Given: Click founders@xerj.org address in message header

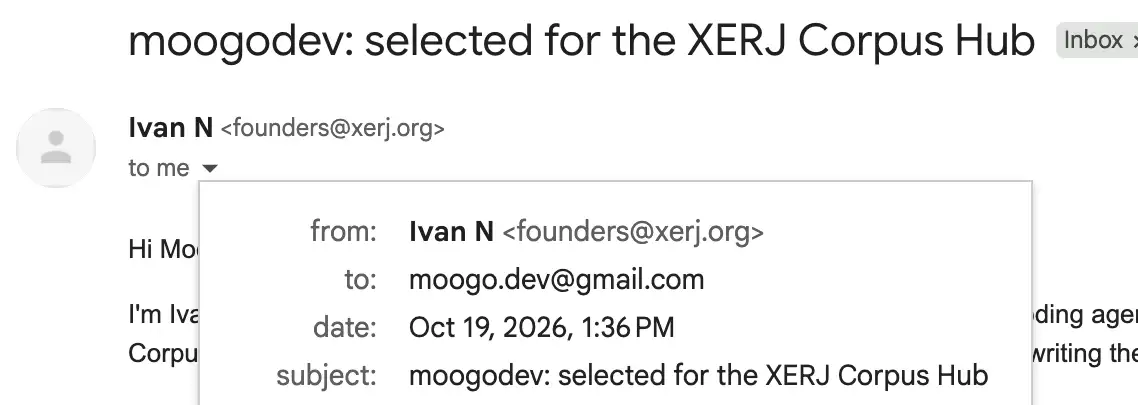Looking at the screenshot, I should click(332, 128).
